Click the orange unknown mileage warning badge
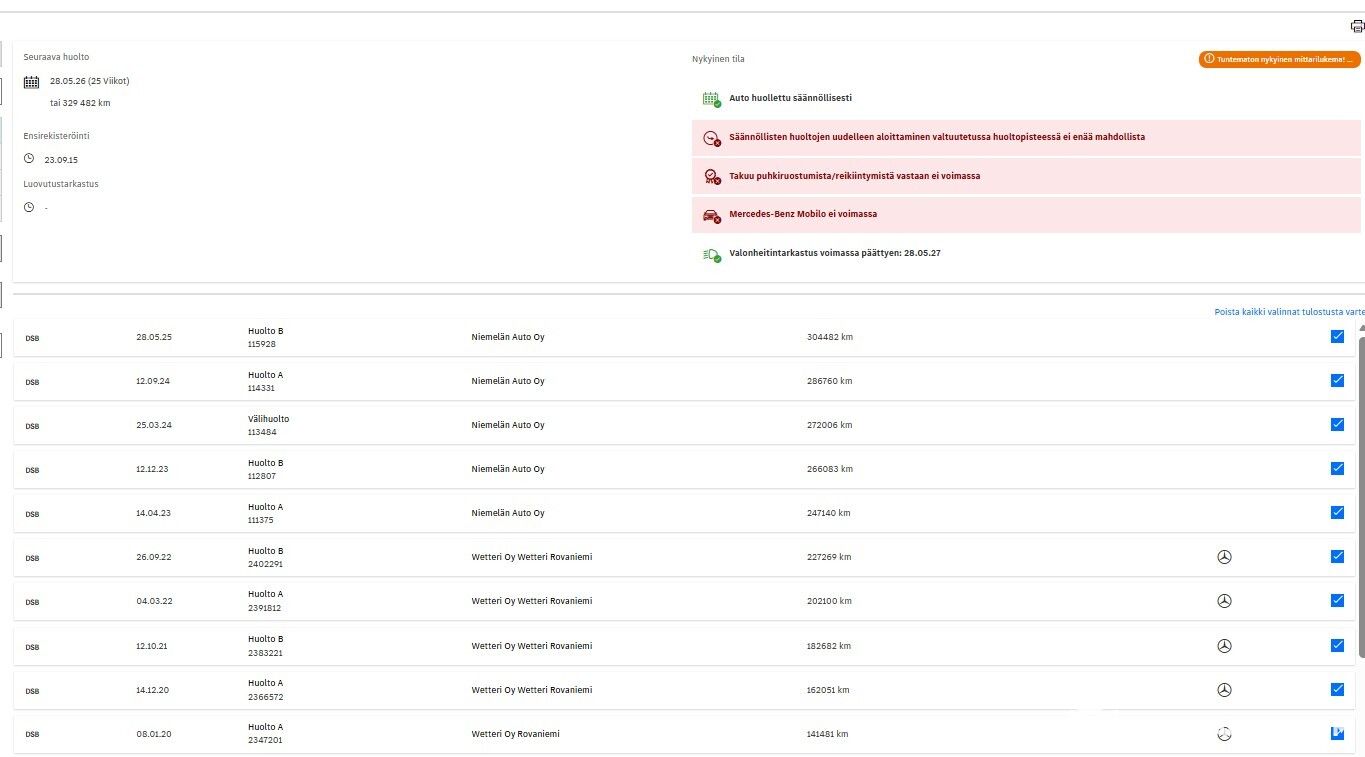The height and width of the screenshot is (757, 1365). 1279,60
